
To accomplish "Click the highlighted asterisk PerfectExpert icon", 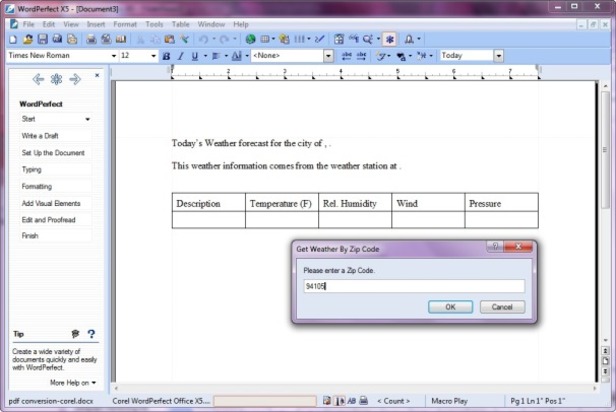I will tap(390, 39).
